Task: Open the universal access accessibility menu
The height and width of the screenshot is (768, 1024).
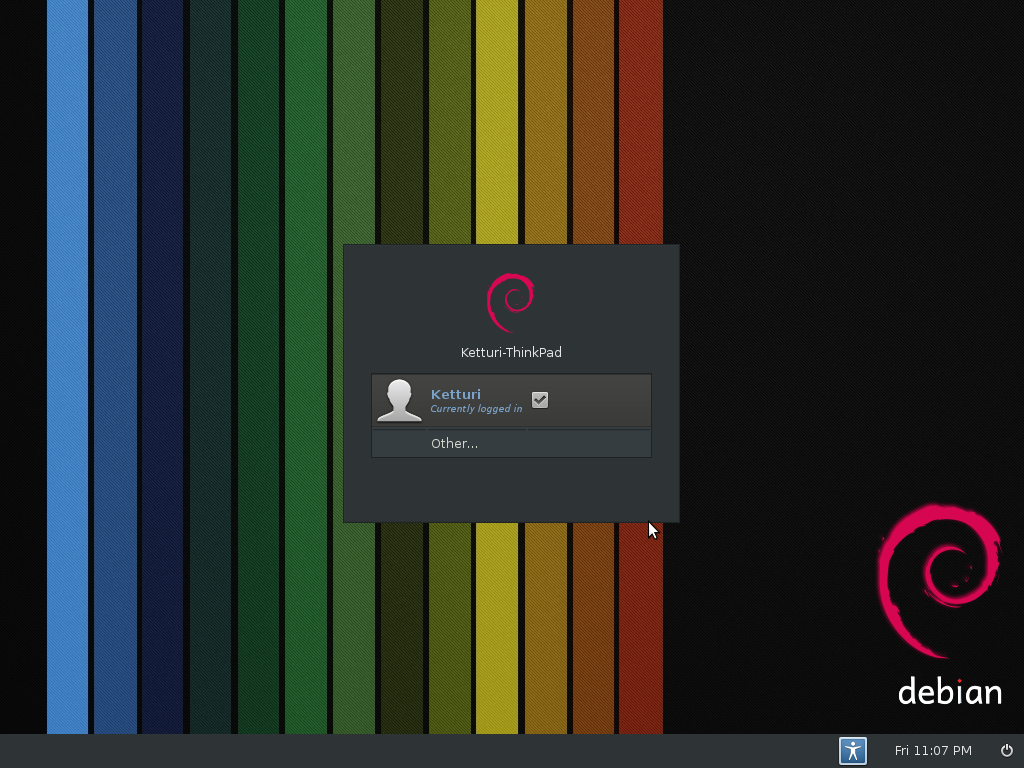Action: click(852, 750)
